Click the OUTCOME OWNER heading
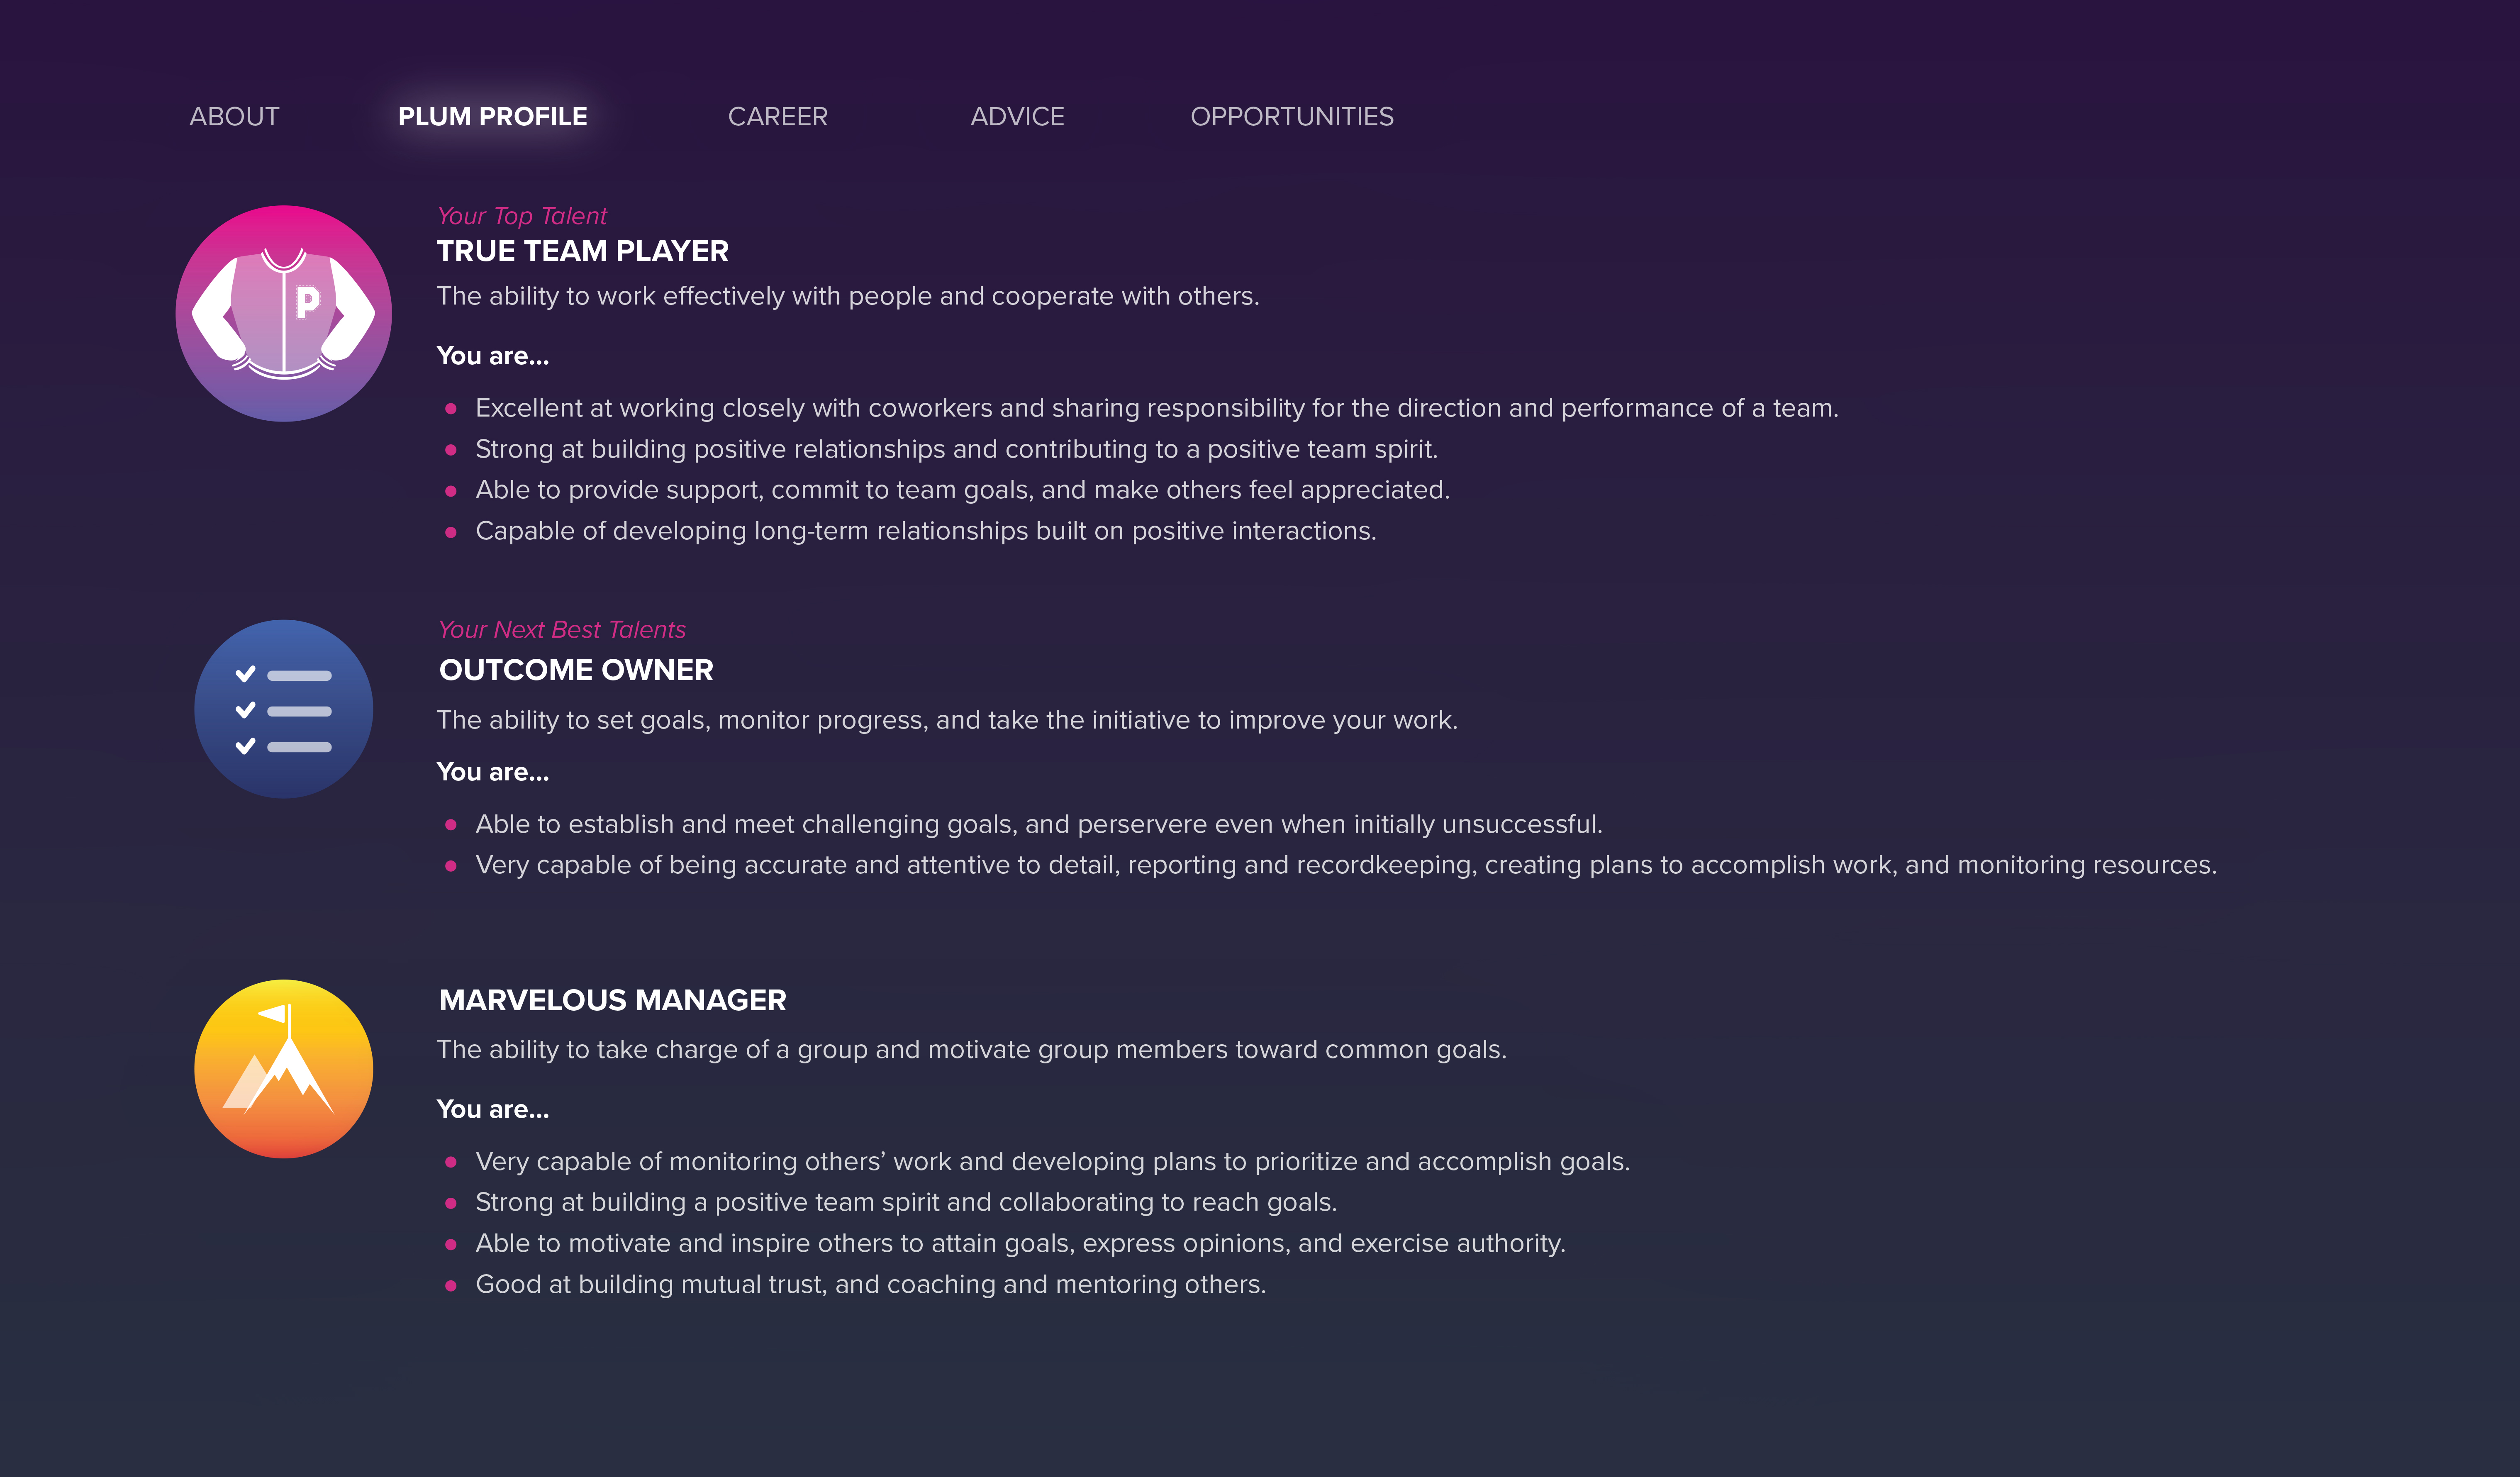2520x1477 pixels. point(576,670)
